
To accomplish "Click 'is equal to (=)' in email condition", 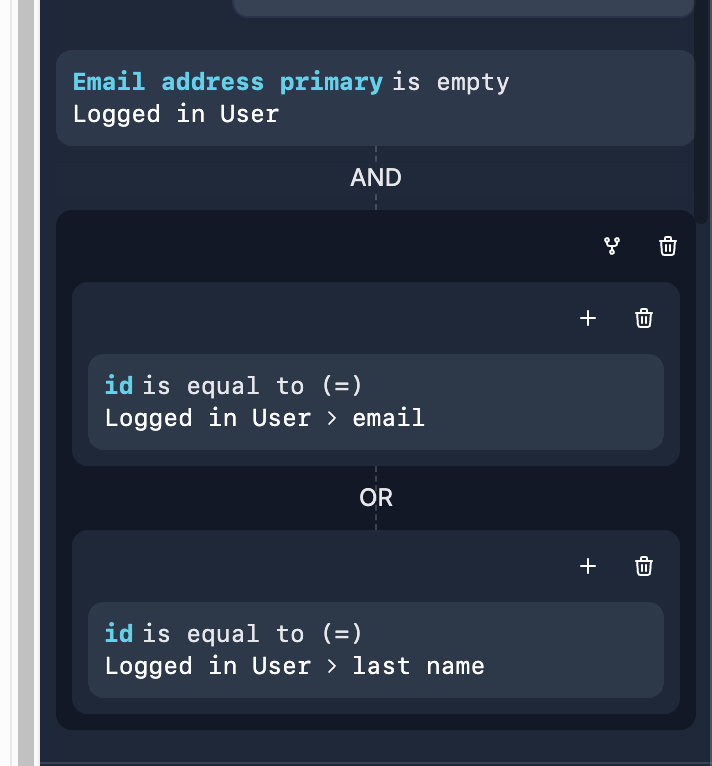I will tap(252, 386).
